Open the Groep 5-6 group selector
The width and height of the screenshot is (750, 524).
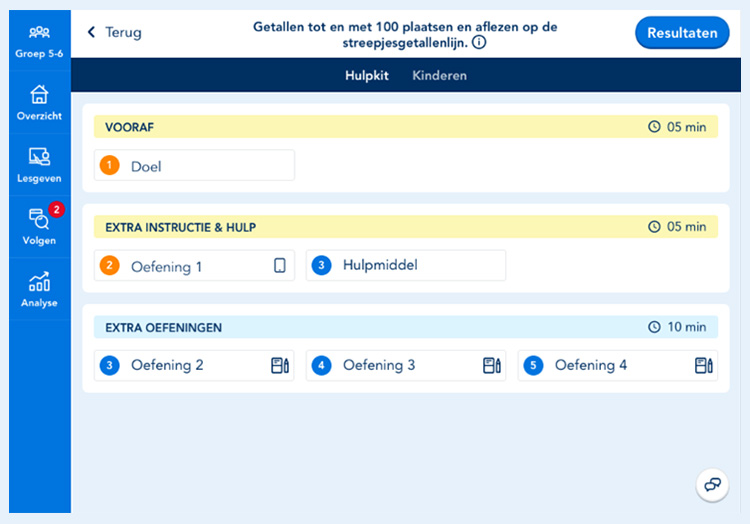tap(39, 42)
